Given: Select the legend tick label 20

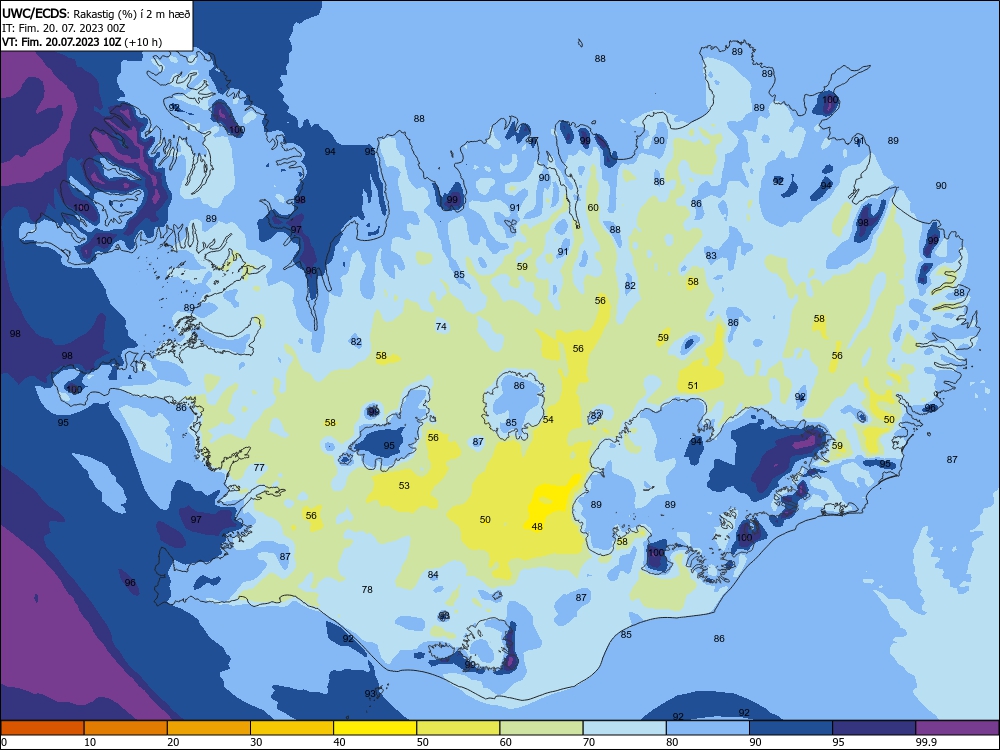Looking at the screenshot, I should (x=173, y=742).
